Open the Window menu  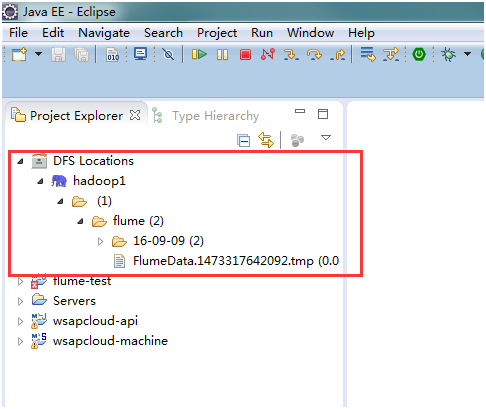[310, 33]
